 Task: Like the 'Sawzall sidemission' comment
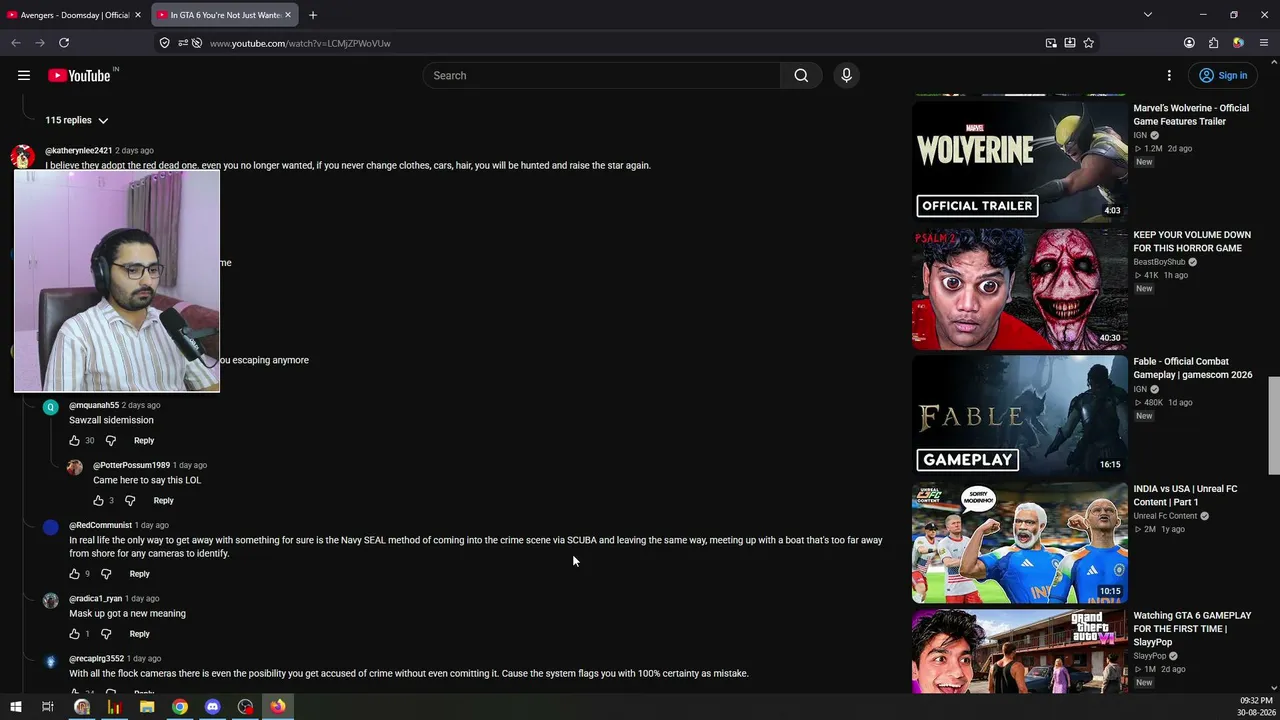(74, 440)
